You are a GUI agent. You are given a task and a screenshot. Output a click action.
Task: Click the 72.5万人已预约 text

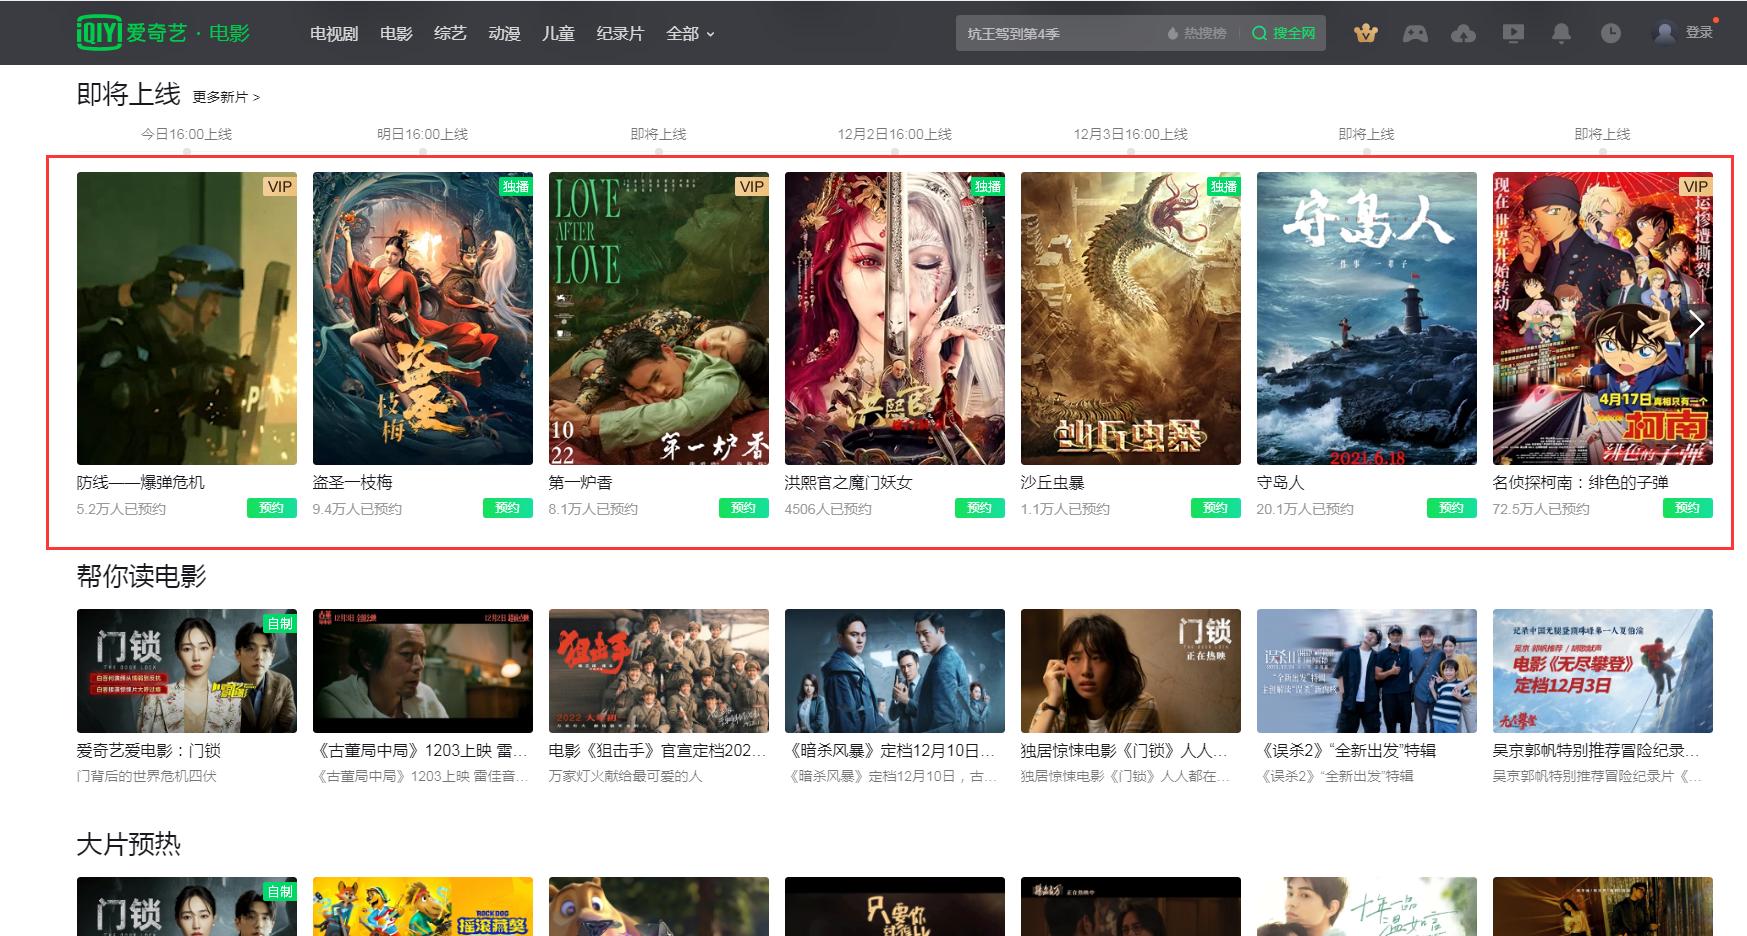click(1541, 509)
